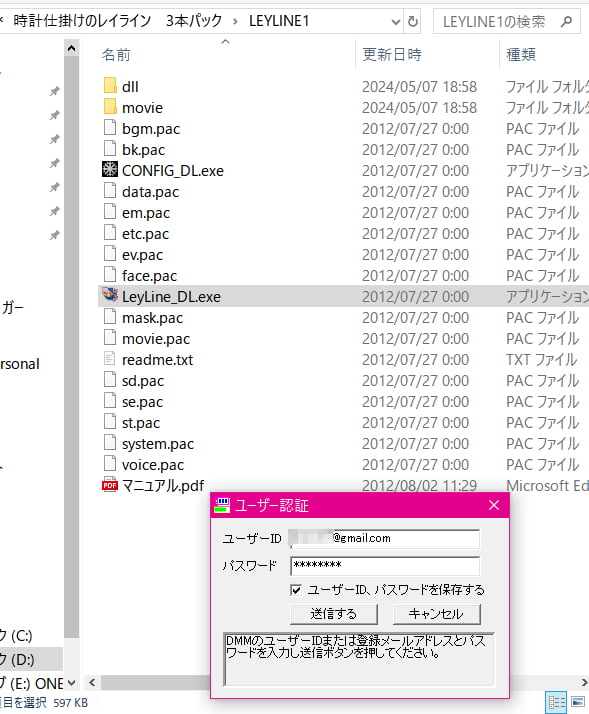Click the ユーザーID input field
Screen dimensions: 589x714
tap(384, 539)
